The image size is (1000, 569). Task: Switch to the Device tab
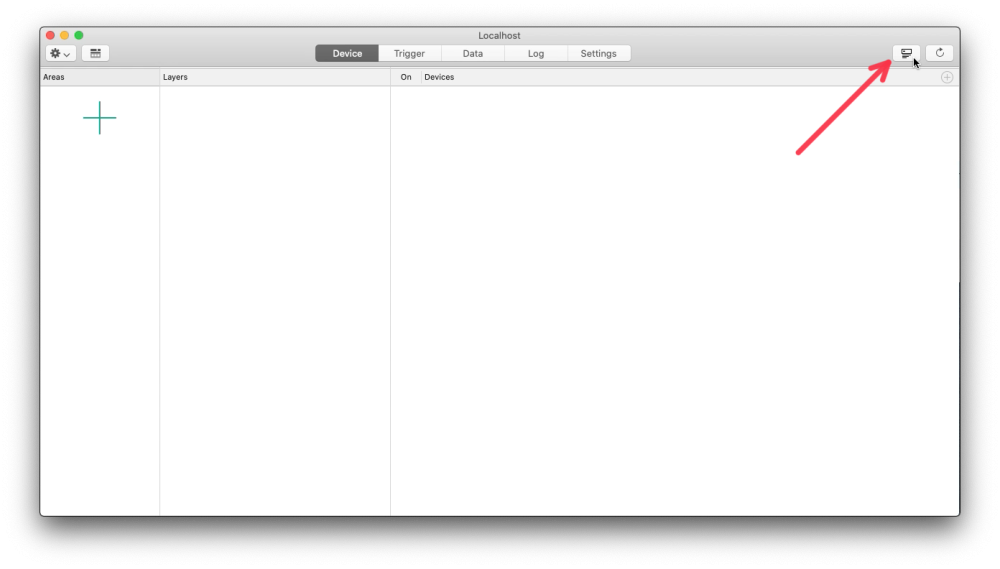tap(347, 54)
